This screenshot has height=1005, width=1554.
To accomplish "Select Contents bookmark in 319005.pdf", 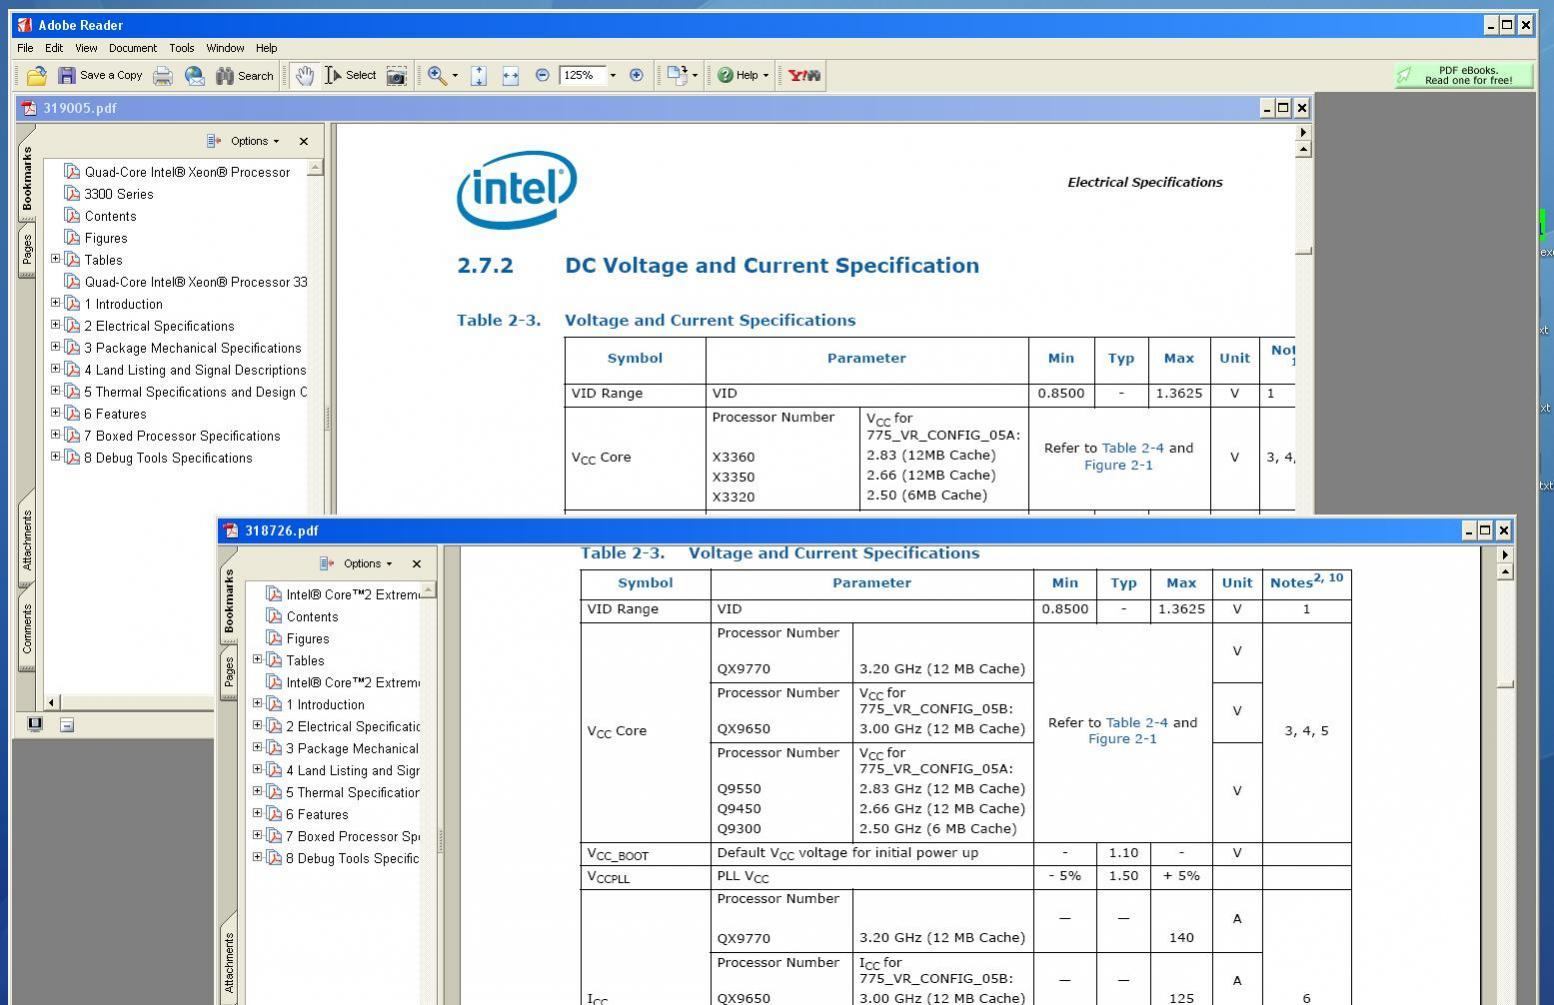I will [x=110, y=216].
